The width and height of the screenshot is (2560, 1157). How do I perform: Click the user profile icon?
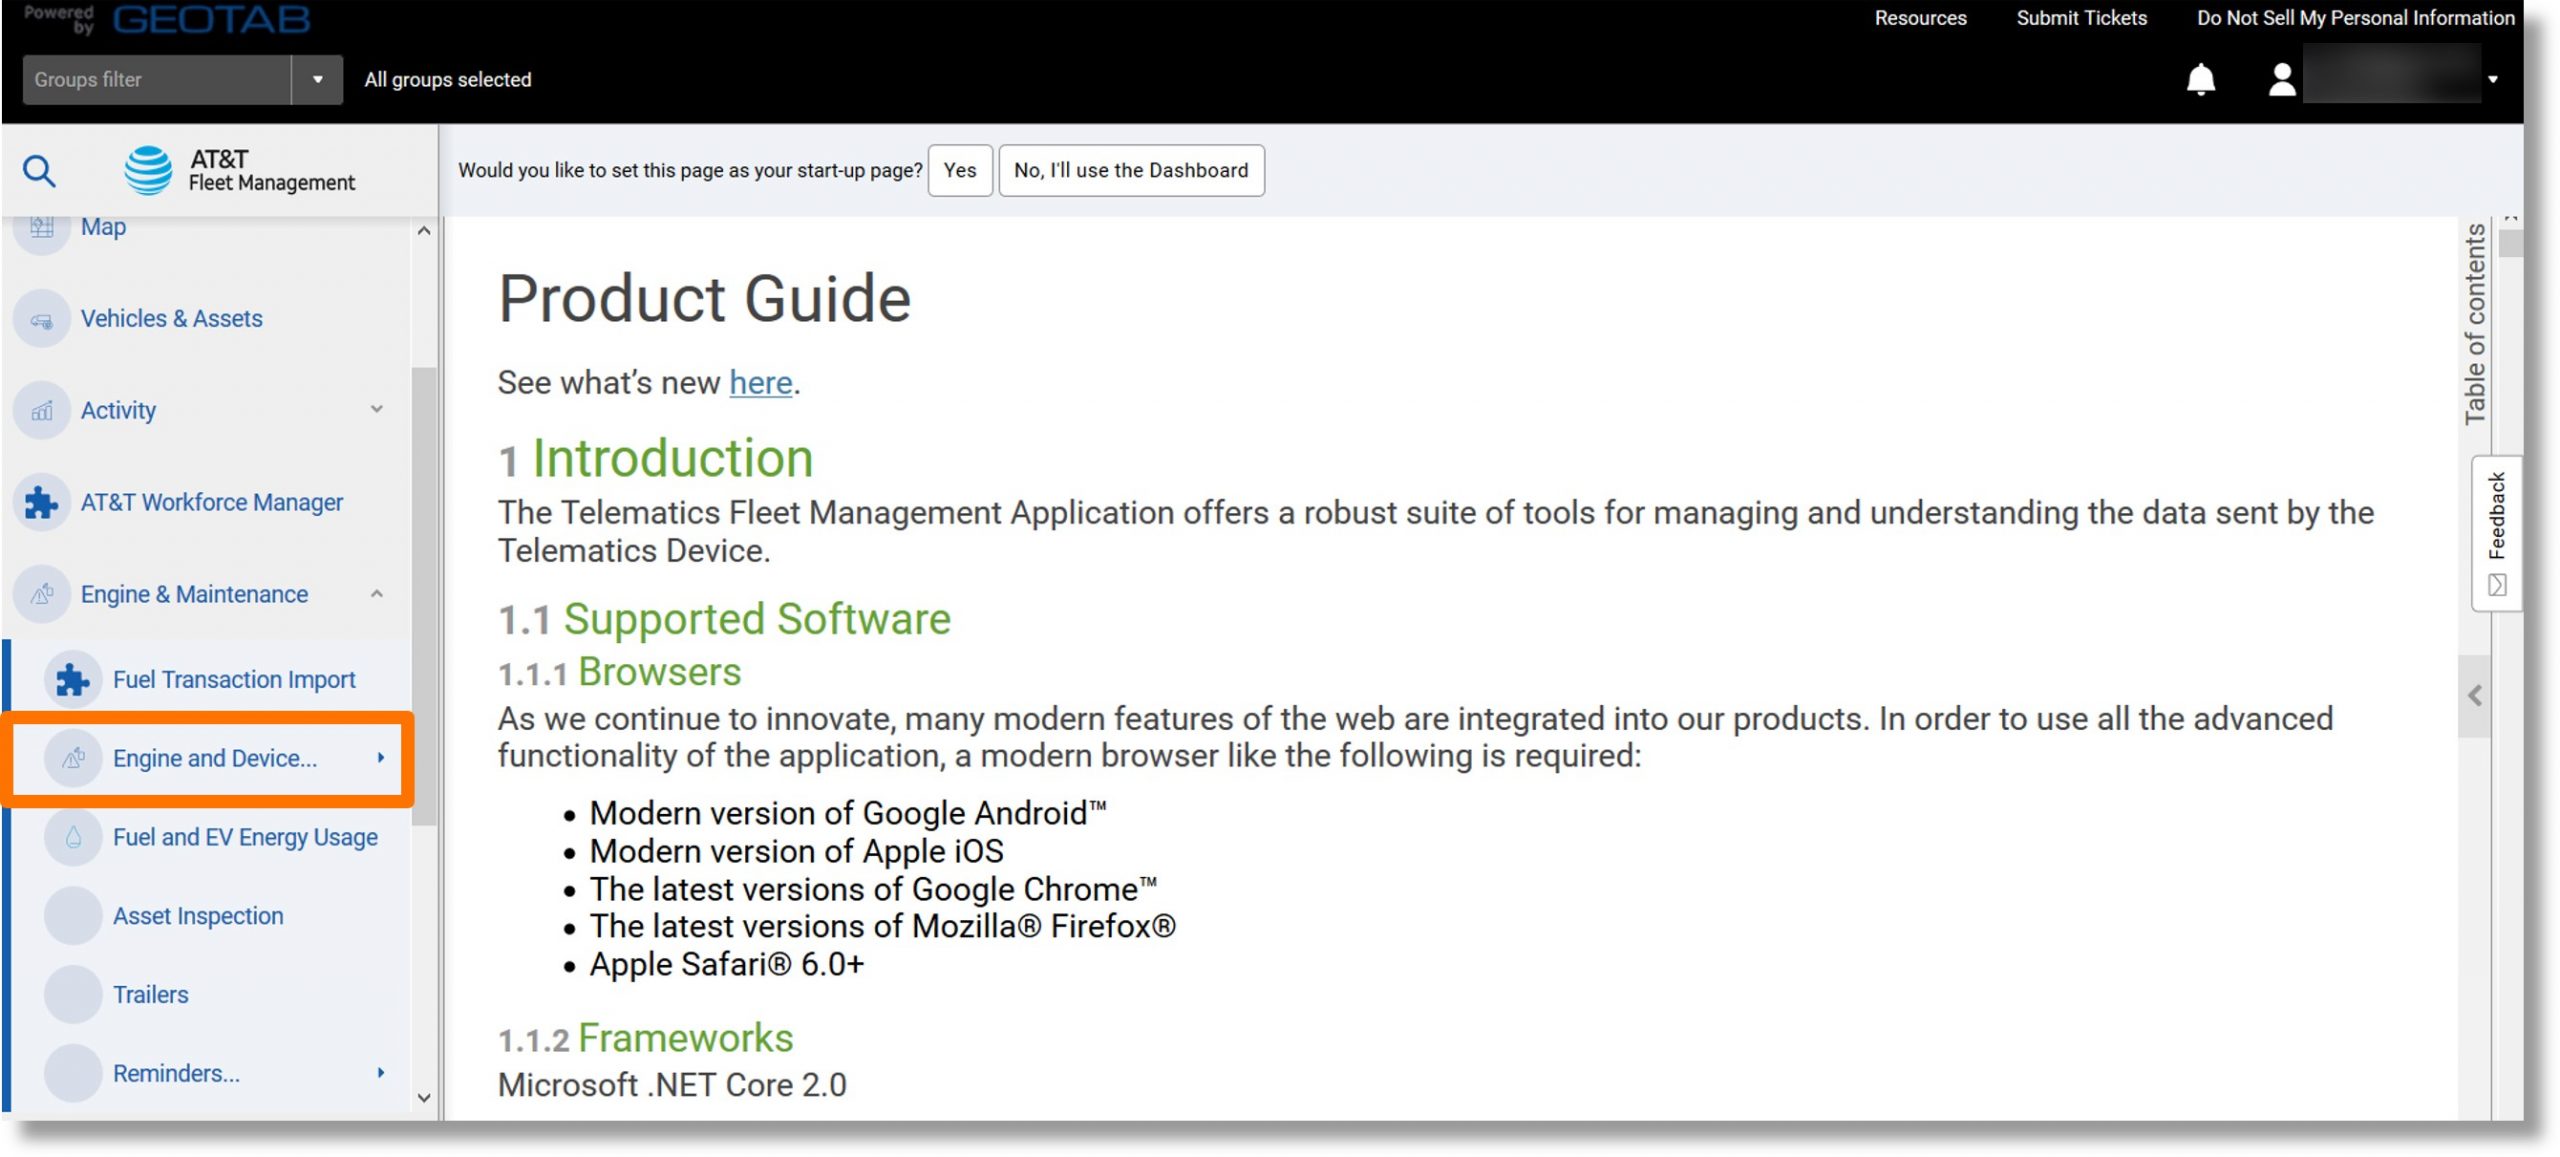(2281, 79)
